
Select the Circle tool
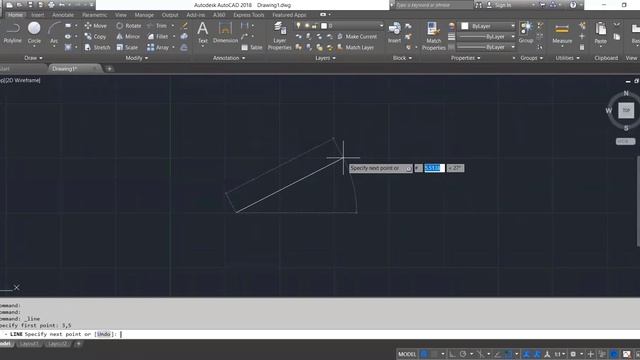[x=34, y=33]
